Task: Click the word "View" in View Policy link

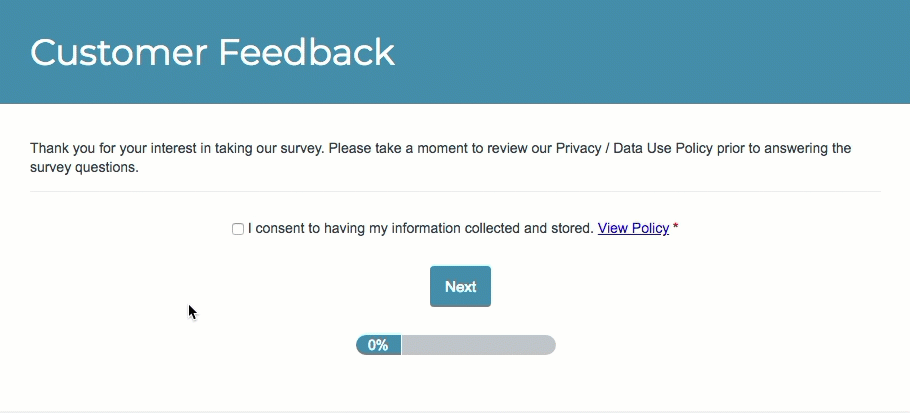Action: pyautogui.click(x=613, y=228)
